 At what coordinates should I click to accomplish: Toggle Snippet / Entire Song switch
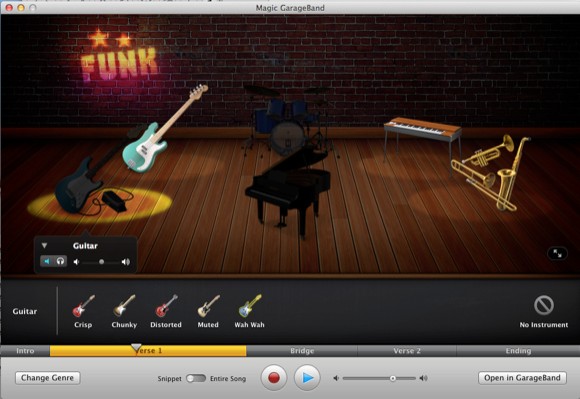coord(196,378)
